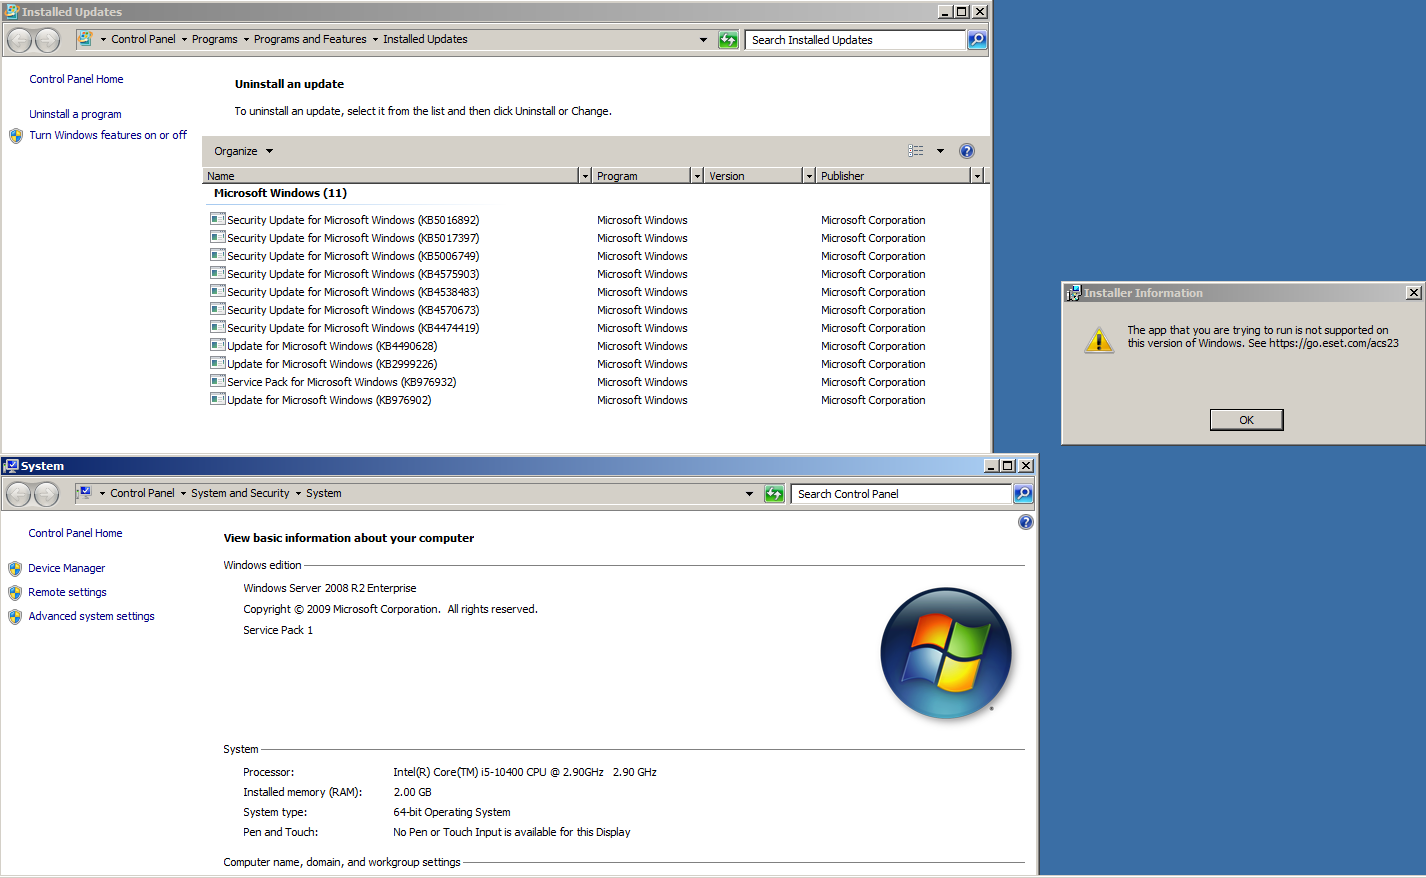Click Control Panel breadcrumb in System window

[x=142, y=494]
